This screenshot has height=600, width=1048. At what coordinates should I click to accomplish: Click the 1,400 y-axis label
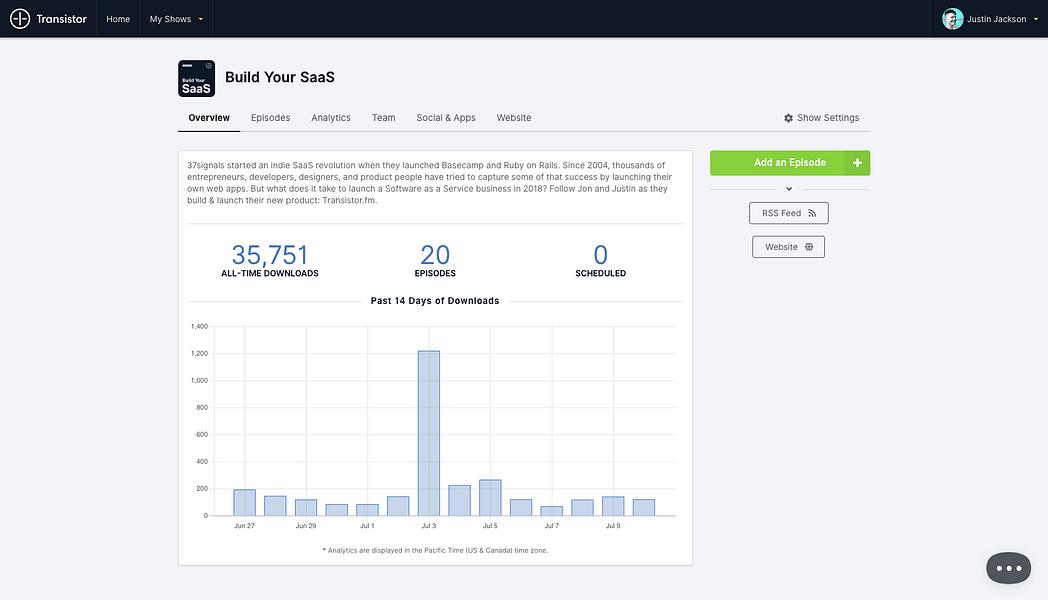point(199,327)
